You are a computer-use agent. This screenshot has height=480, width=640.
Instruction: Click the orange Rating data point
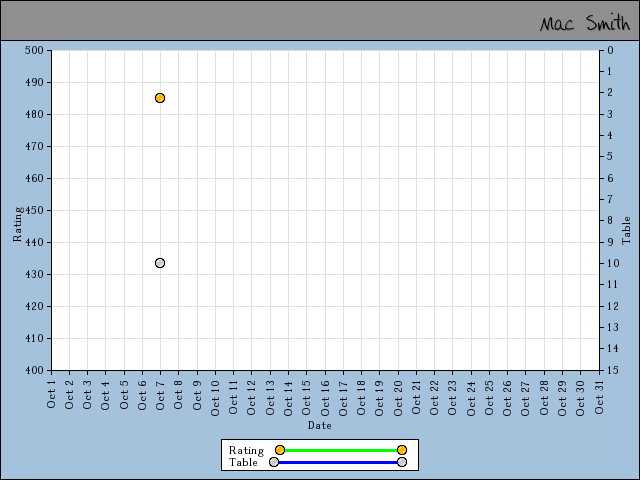click(160, 98)
